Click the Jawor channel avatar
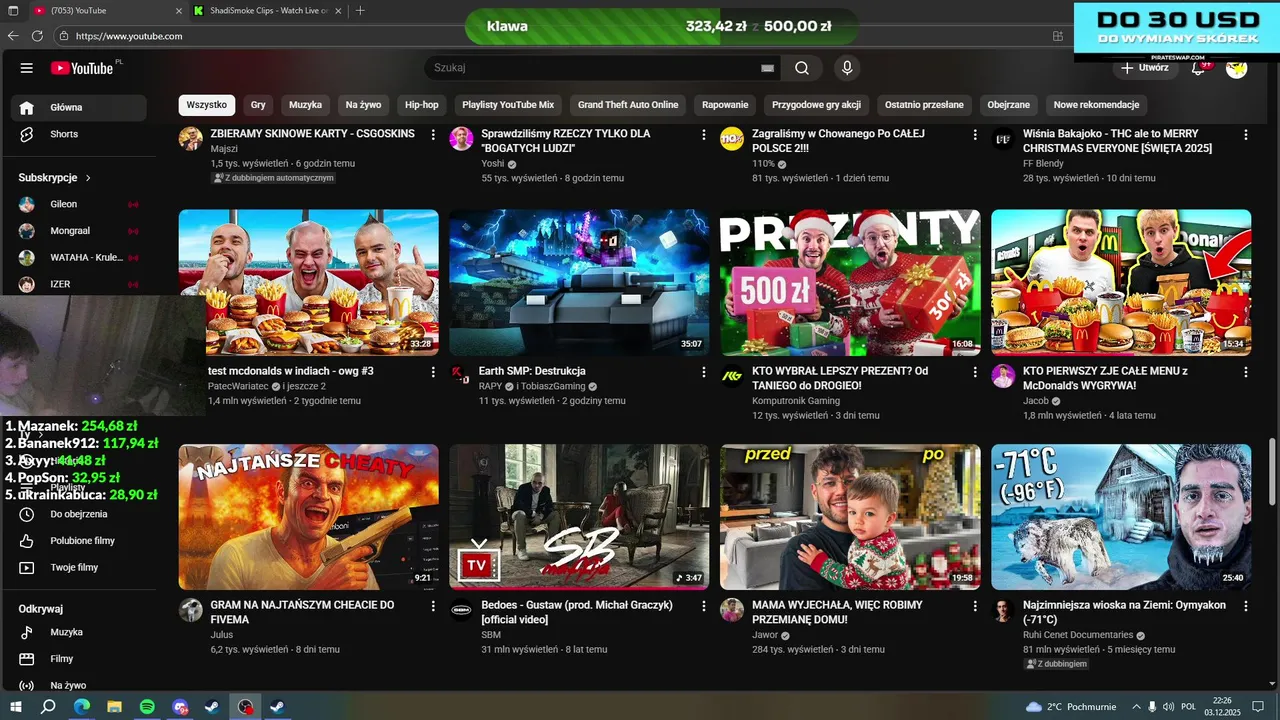1280x720 pixels. 732,610
